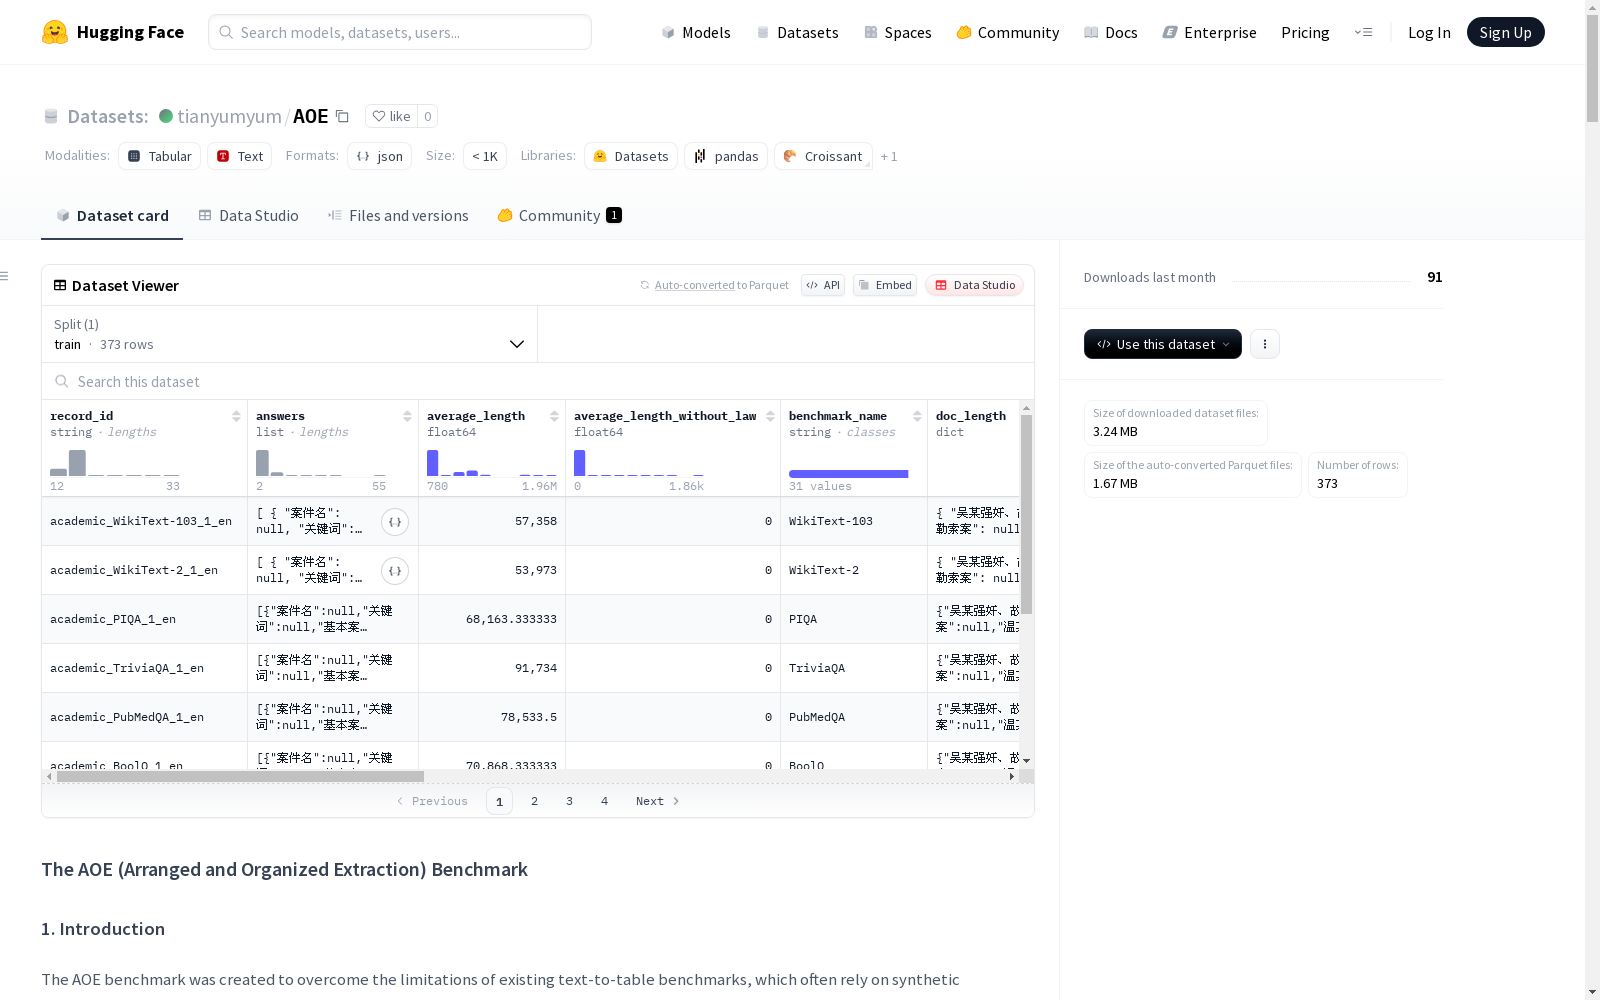The width and height of the screenshot is (1600, 1000).
Task: Open the Tabular modality tag
Action: click(160, 156)
